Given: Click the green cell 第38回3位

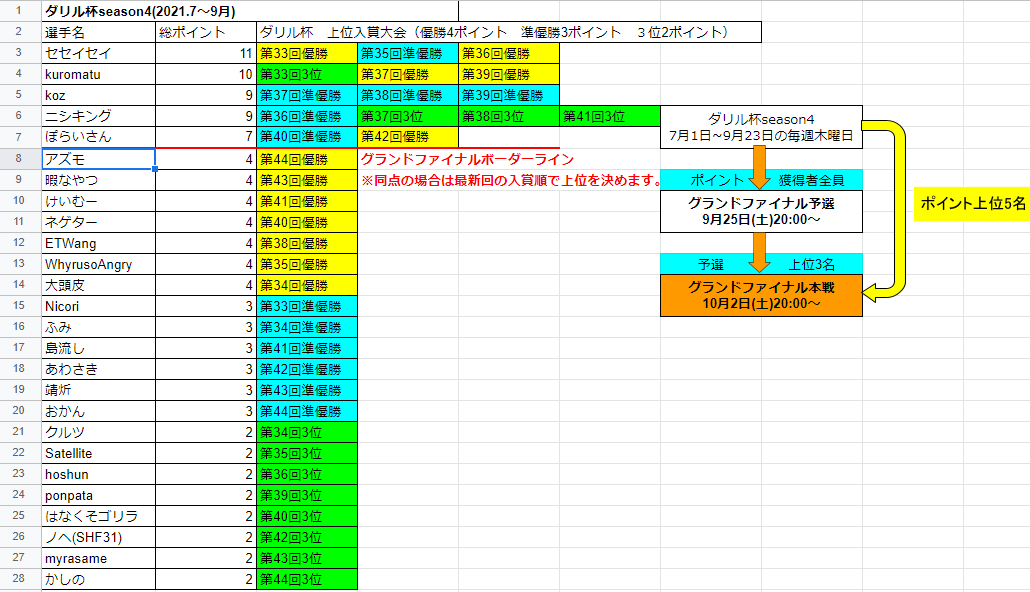Looking at the screenshot, I should point(509,116).
